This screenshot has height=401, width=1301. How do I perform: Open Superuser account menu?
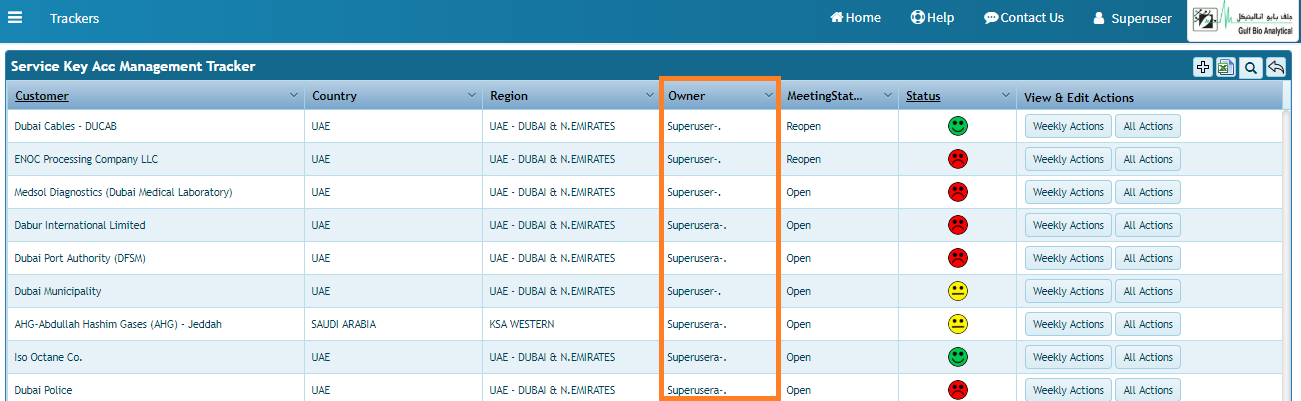click(x=1132, y=18)
